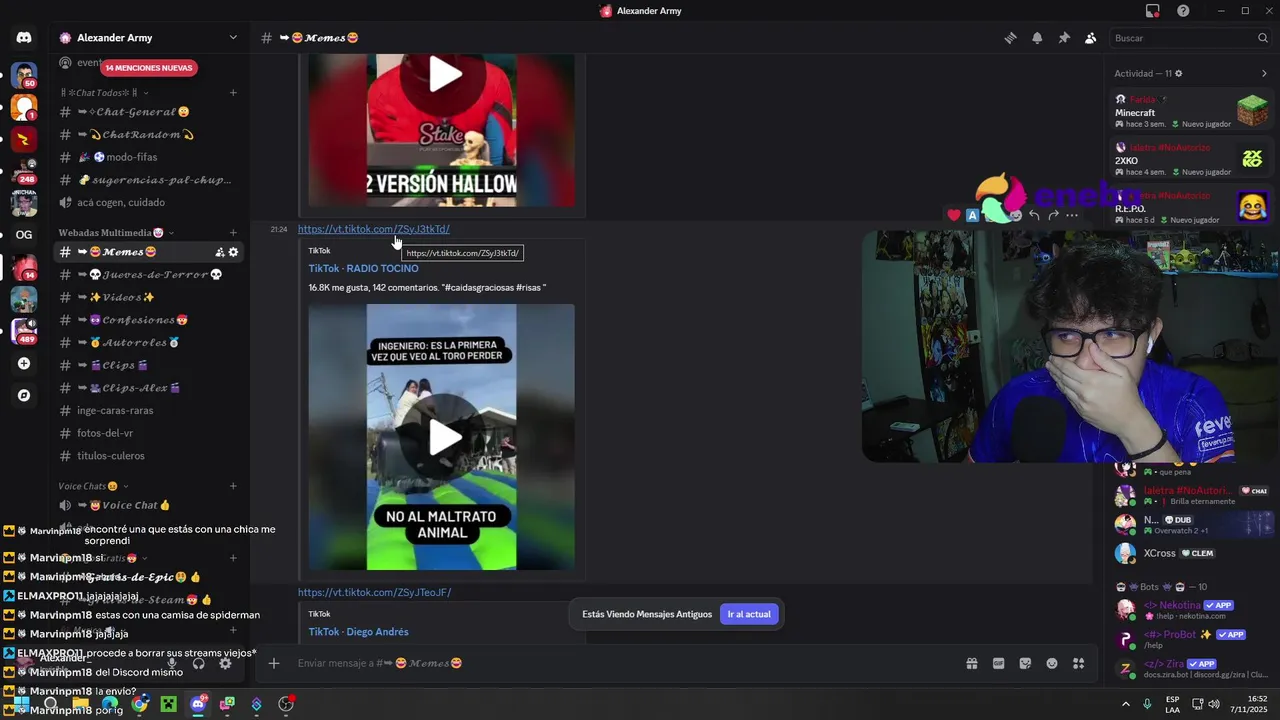The image size is (1280, 720).
Task: Open the apps launcher icon in message bar
Action: click(1079, 663)
